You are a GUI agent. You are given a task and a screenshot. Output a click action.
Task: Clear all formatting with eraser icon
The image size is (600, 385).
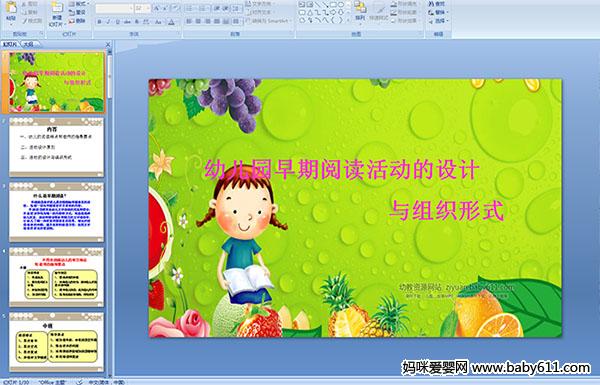click(x=175, y=8)
